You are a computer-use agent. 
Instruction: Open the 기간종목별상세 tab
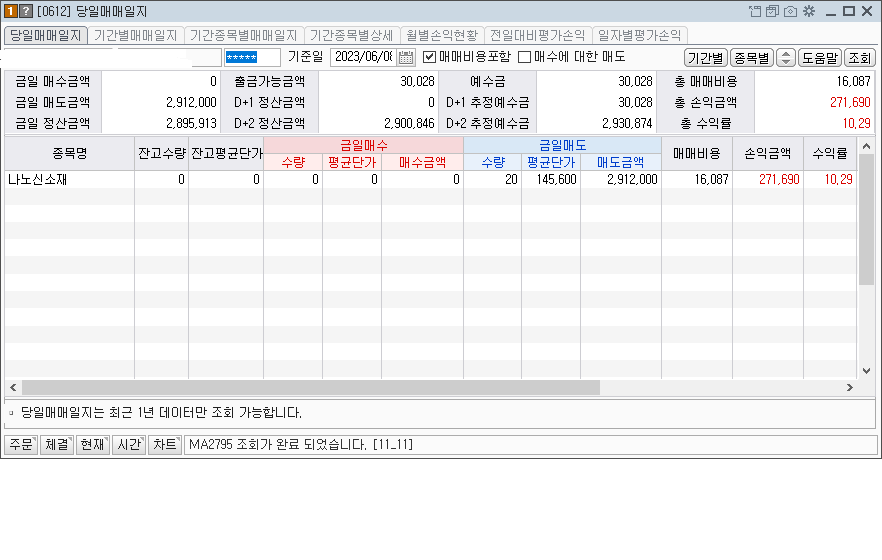(352, 35)
